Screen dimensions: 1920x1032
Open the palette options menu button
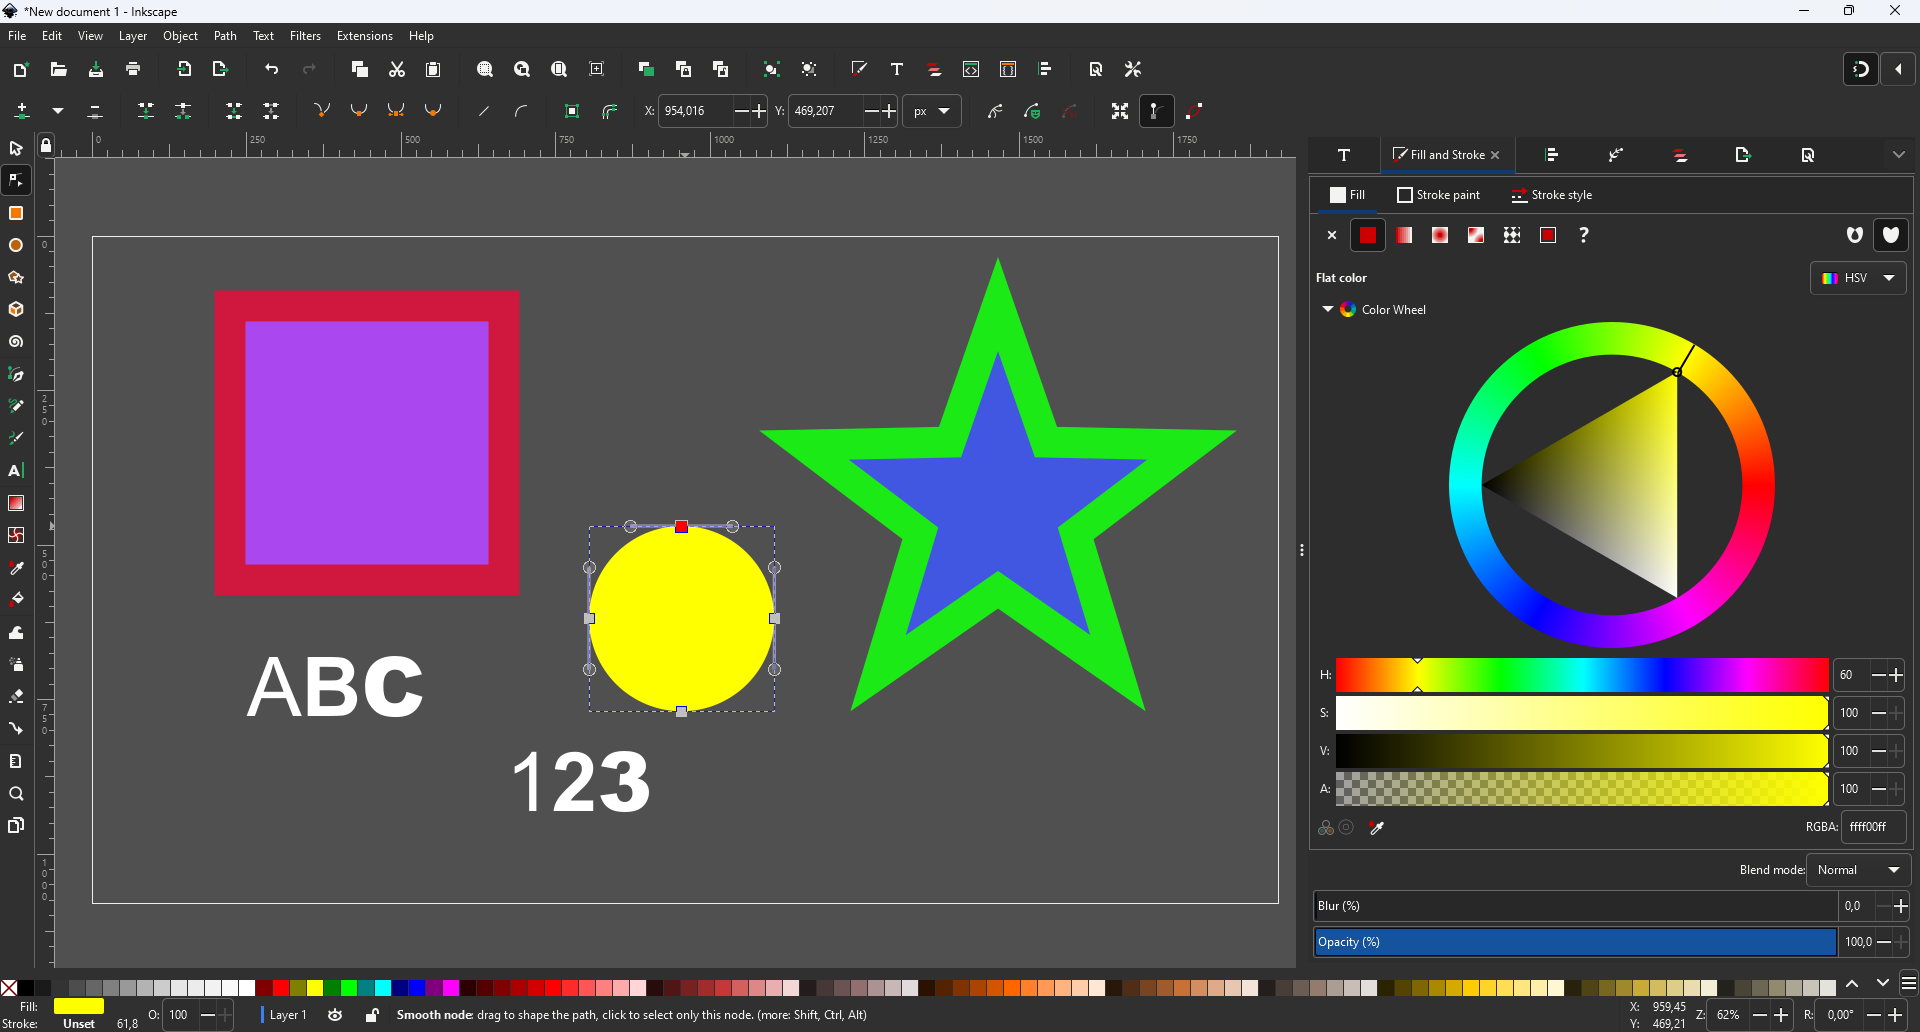click(x=1908, y=983)
